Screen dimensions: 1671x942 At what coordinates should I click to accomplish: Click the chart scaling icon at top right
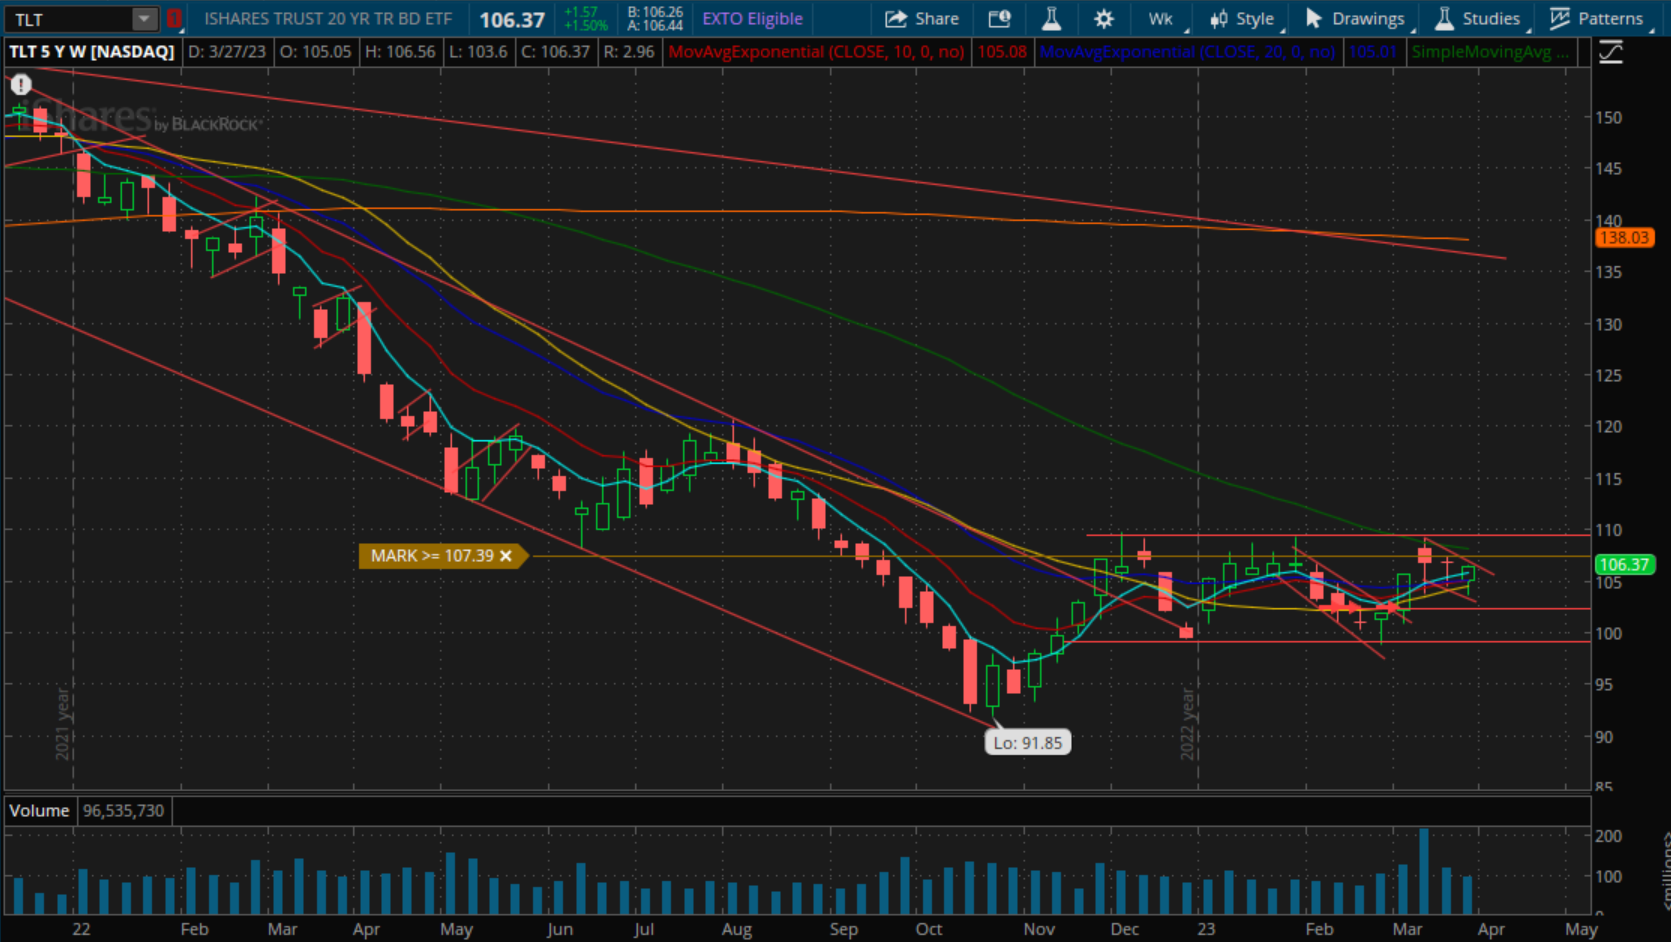click(x=1610, y=52)
